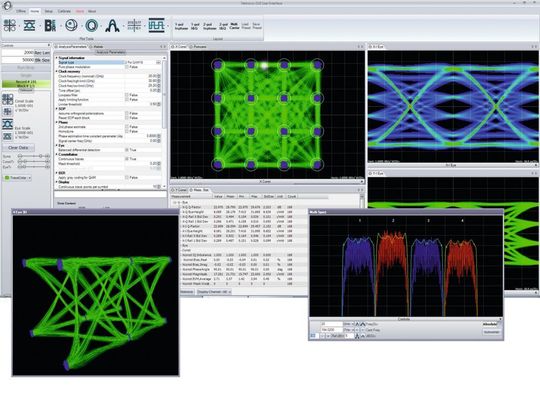Open the measurement table plot tool in the ribbon
The image size is (540, 394).
tap(134, 25)
